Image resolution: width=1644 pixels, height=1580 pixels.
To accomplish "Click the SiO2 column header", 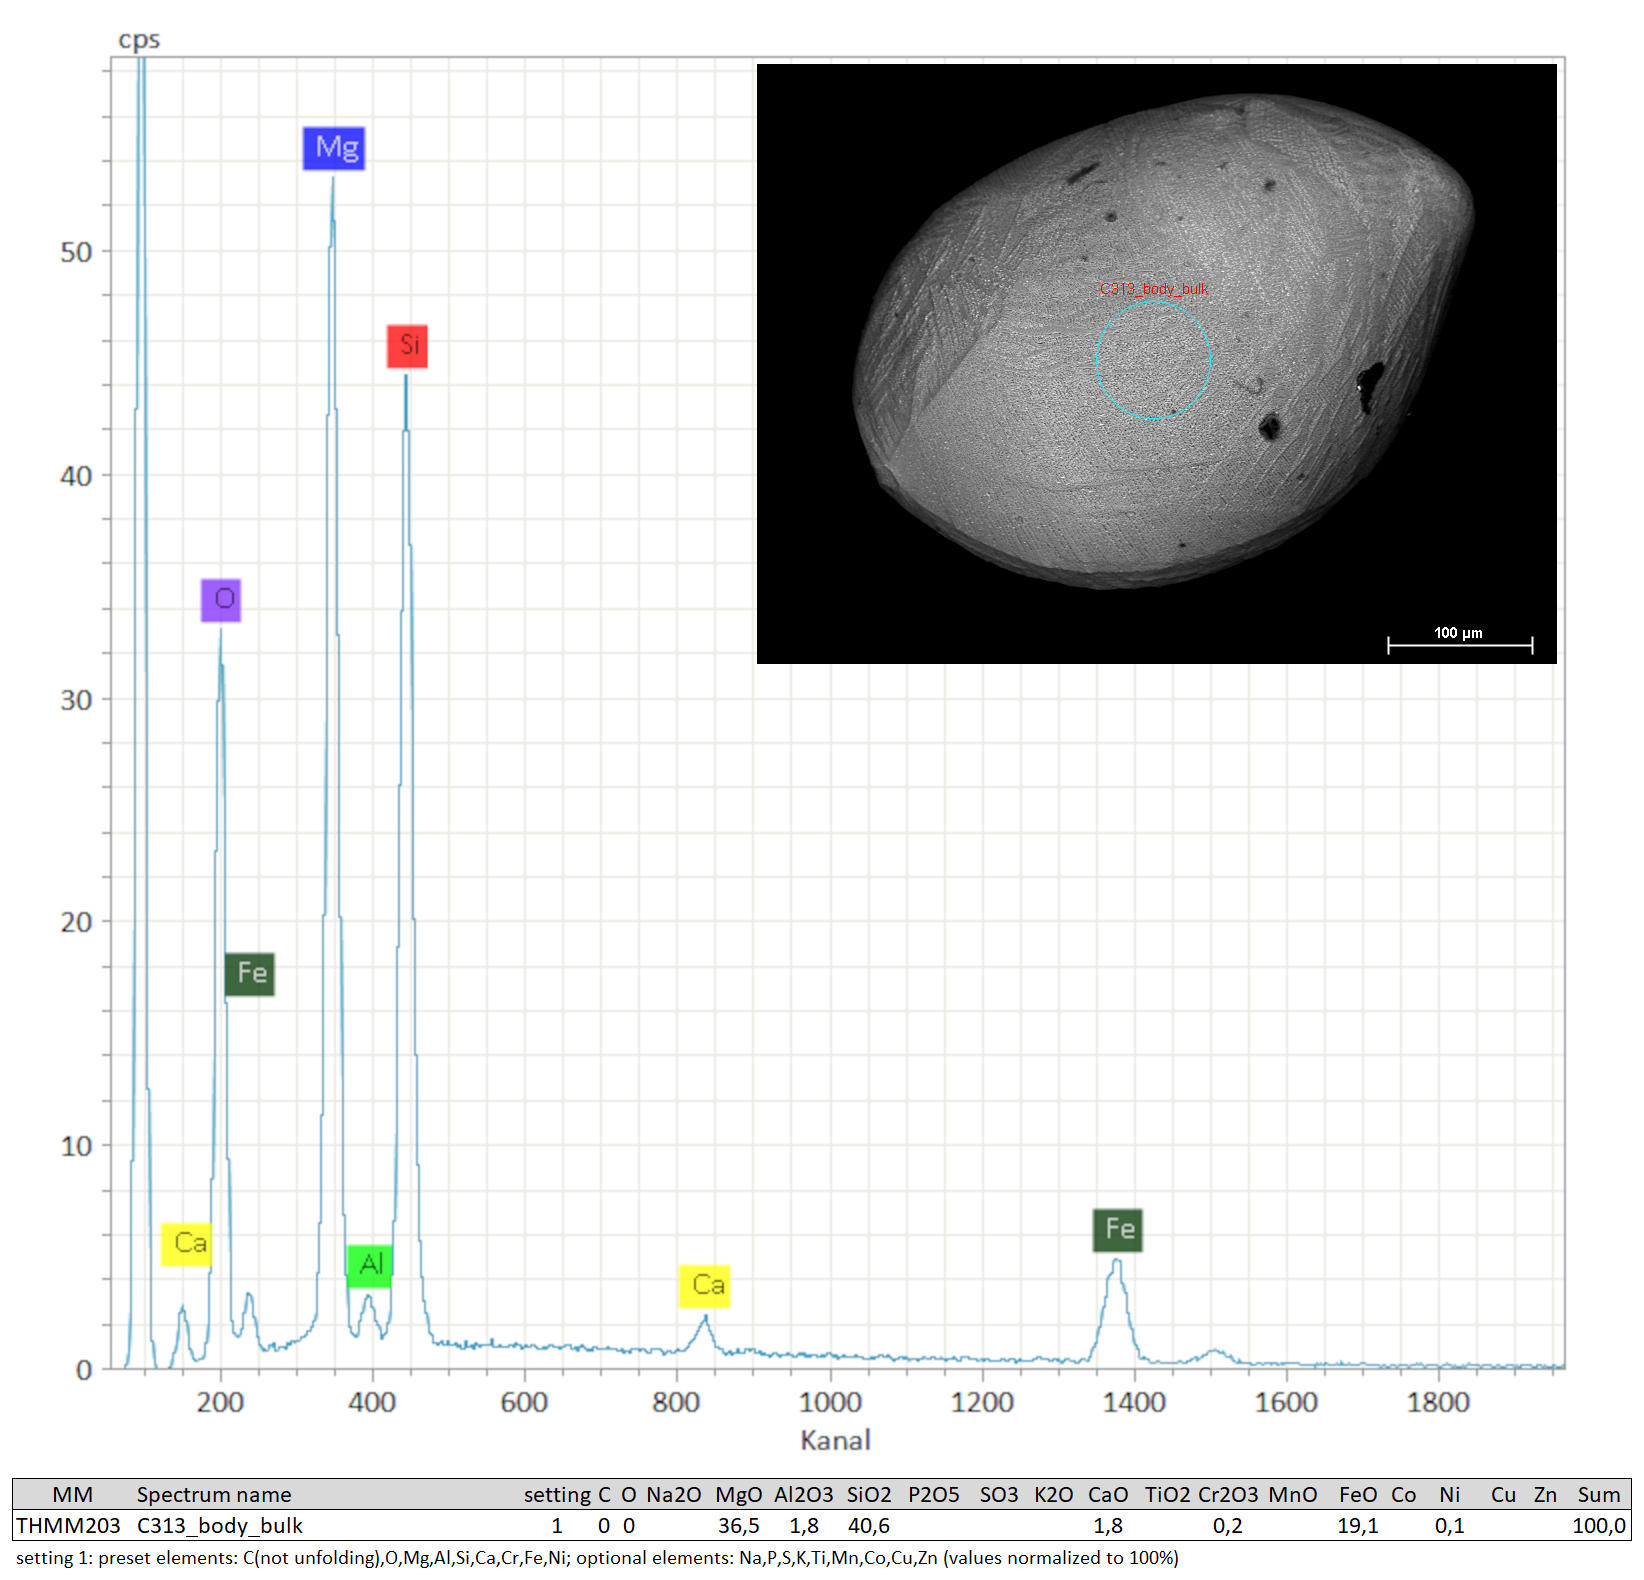I will point(868,1495).
